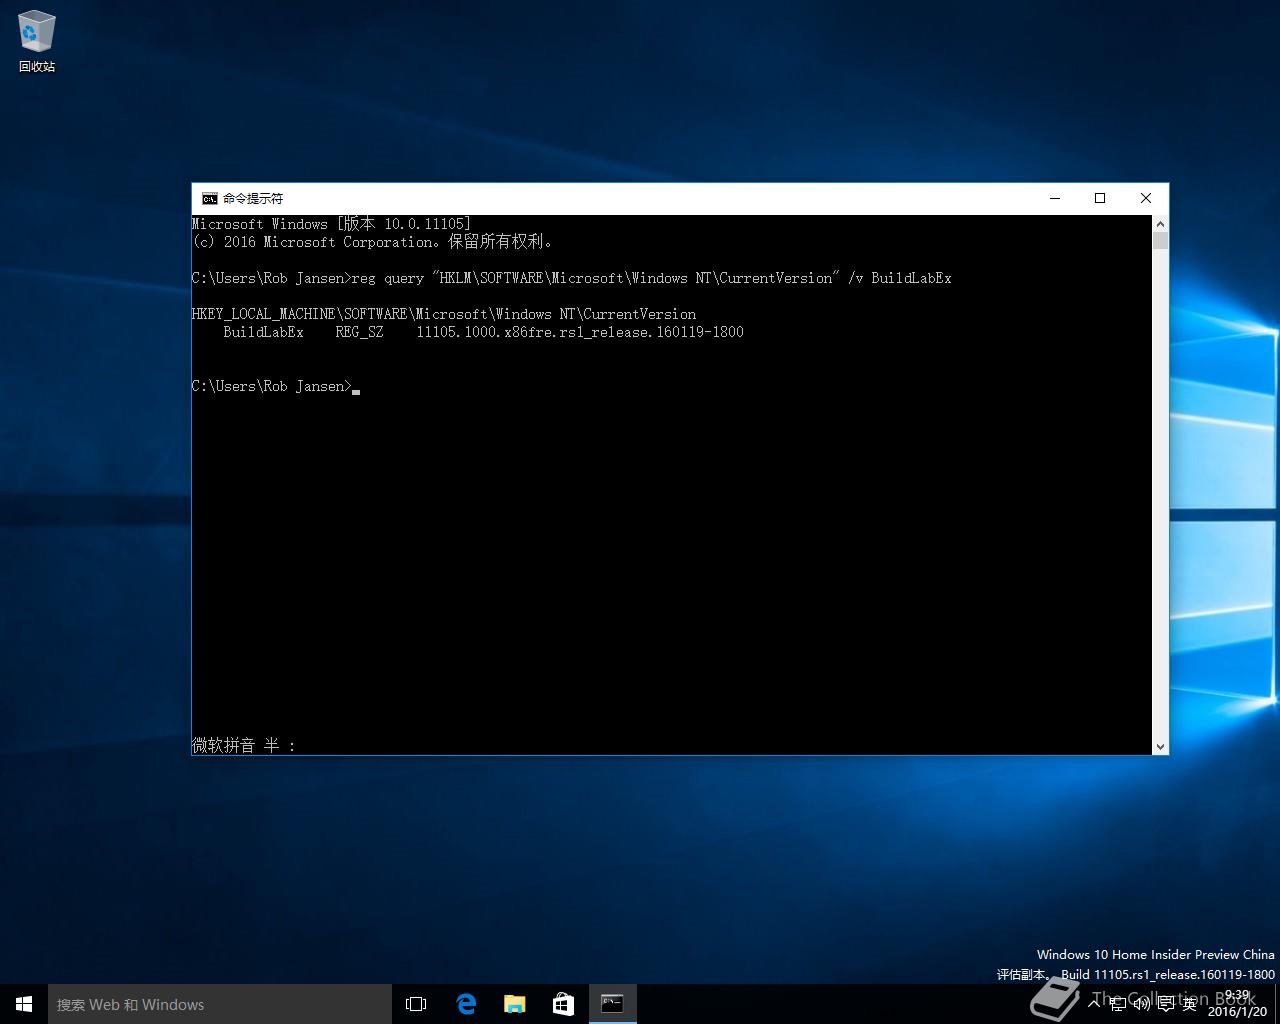
Task: Click the line 'Microsoft Windows [版本 10.0.11105]'
Action: (331, 224)
